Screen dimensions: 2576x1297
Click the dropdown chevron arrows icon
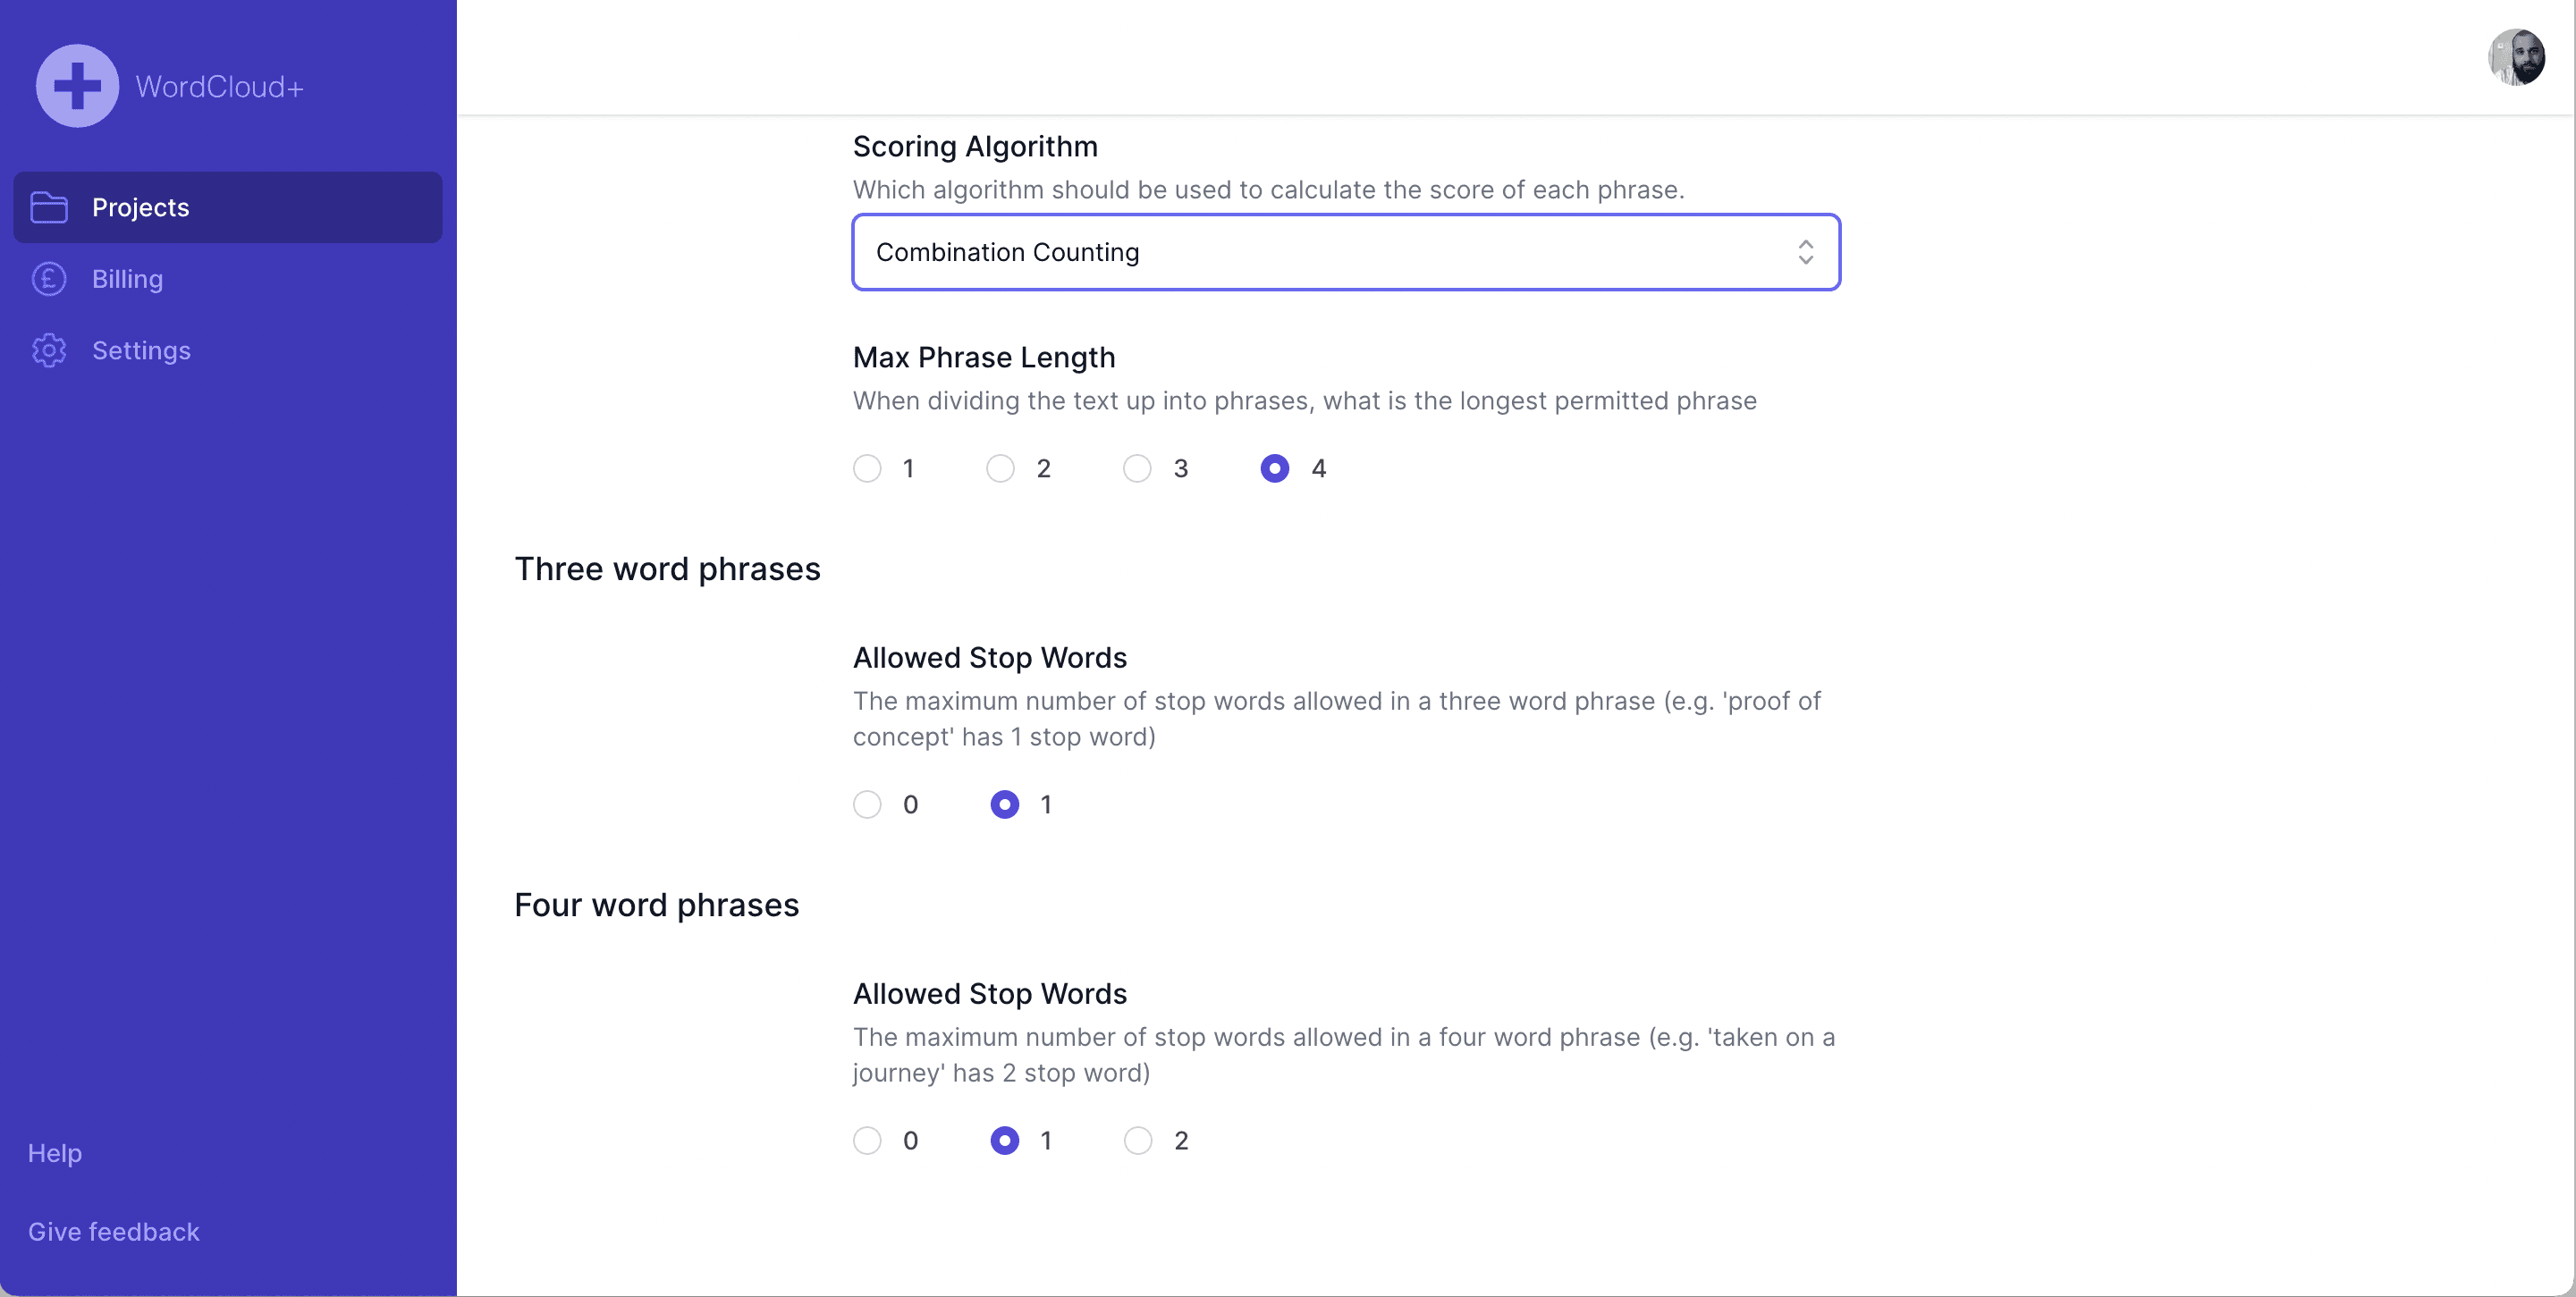(1805, 252)
